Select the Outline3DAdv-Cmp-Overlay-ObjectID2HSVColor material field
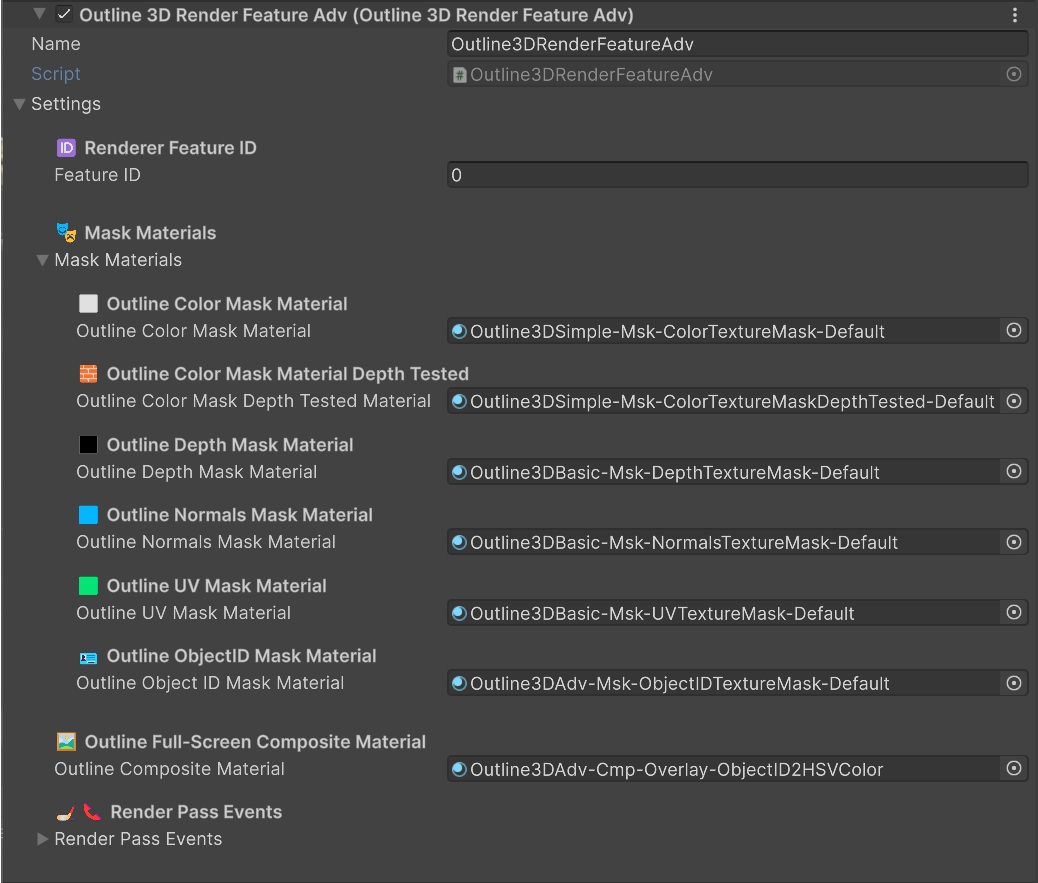 click(x=723, y=769)
